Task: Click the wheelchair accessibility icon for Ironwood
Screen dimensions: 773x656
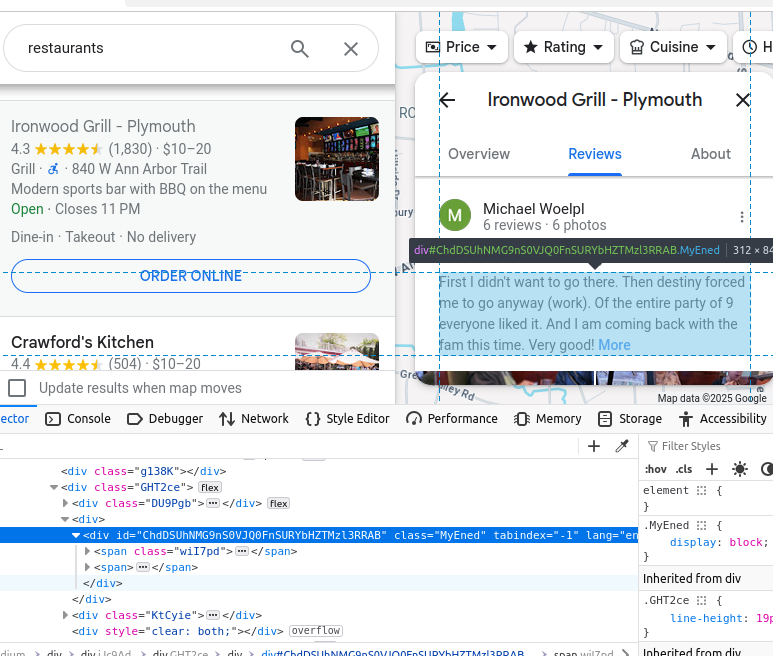Action: (x=53, y=169)
